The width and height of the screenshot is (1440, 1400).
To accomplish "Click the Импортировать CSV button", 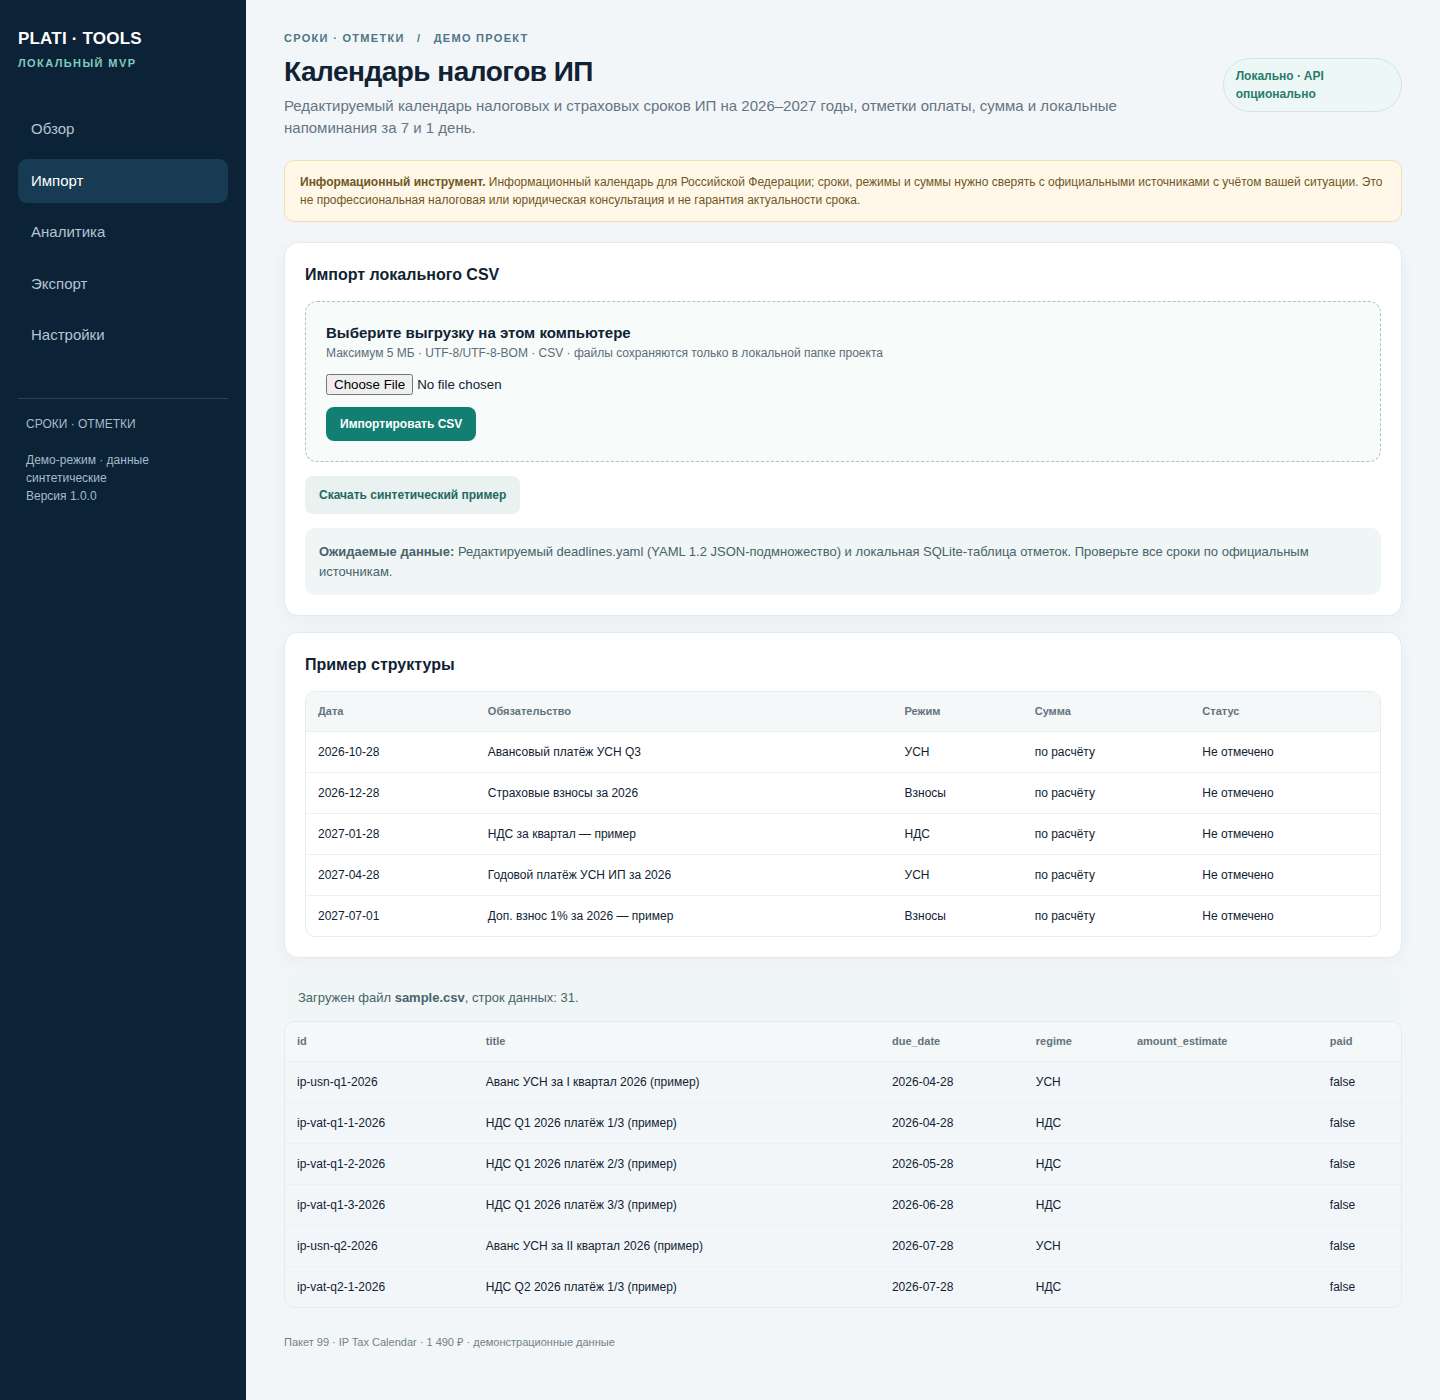I will click(x=401, y=424).
